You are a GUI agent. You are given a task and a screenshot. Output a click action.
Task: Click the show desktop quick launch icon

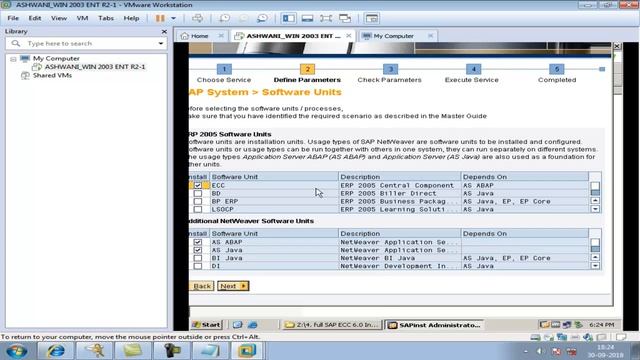pos(238,325)
